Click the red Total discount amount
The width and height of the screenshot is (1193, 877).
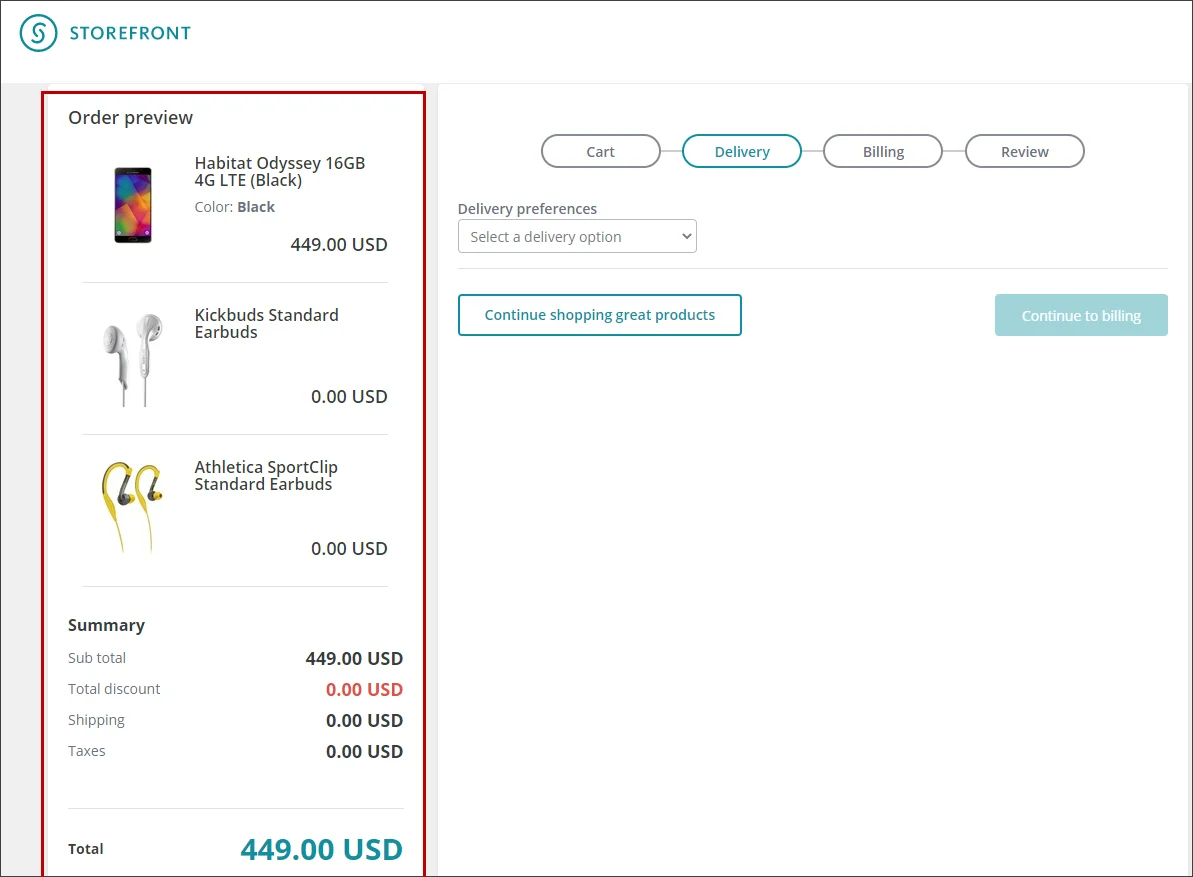[364, 690]
